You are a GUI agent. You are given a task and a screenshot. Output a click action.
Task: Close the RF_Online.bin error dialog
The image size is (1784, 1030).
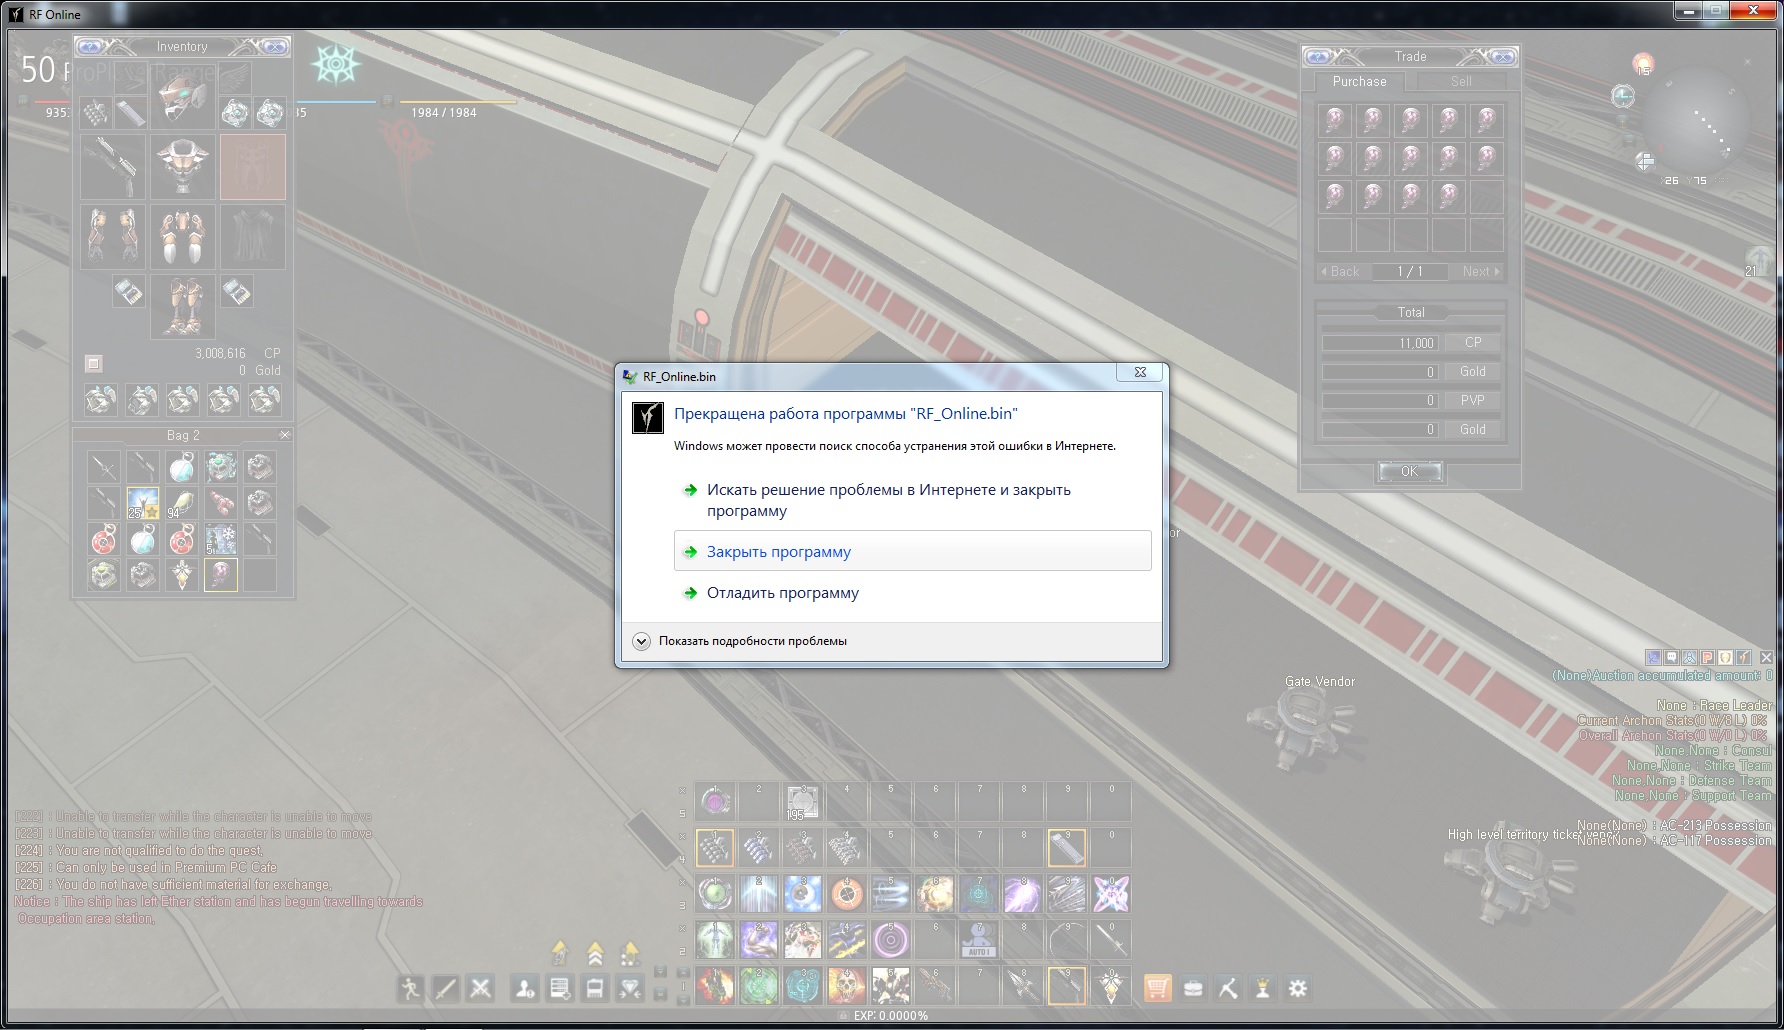tap(1140, 372)
